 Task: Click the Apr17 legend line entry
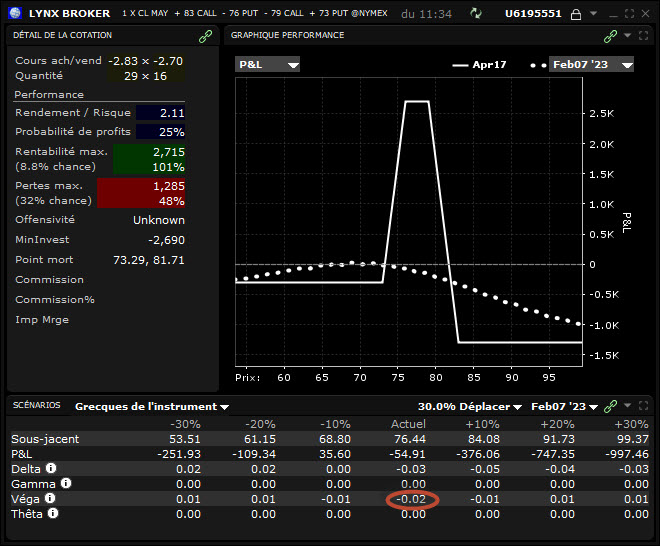(479, 65)
